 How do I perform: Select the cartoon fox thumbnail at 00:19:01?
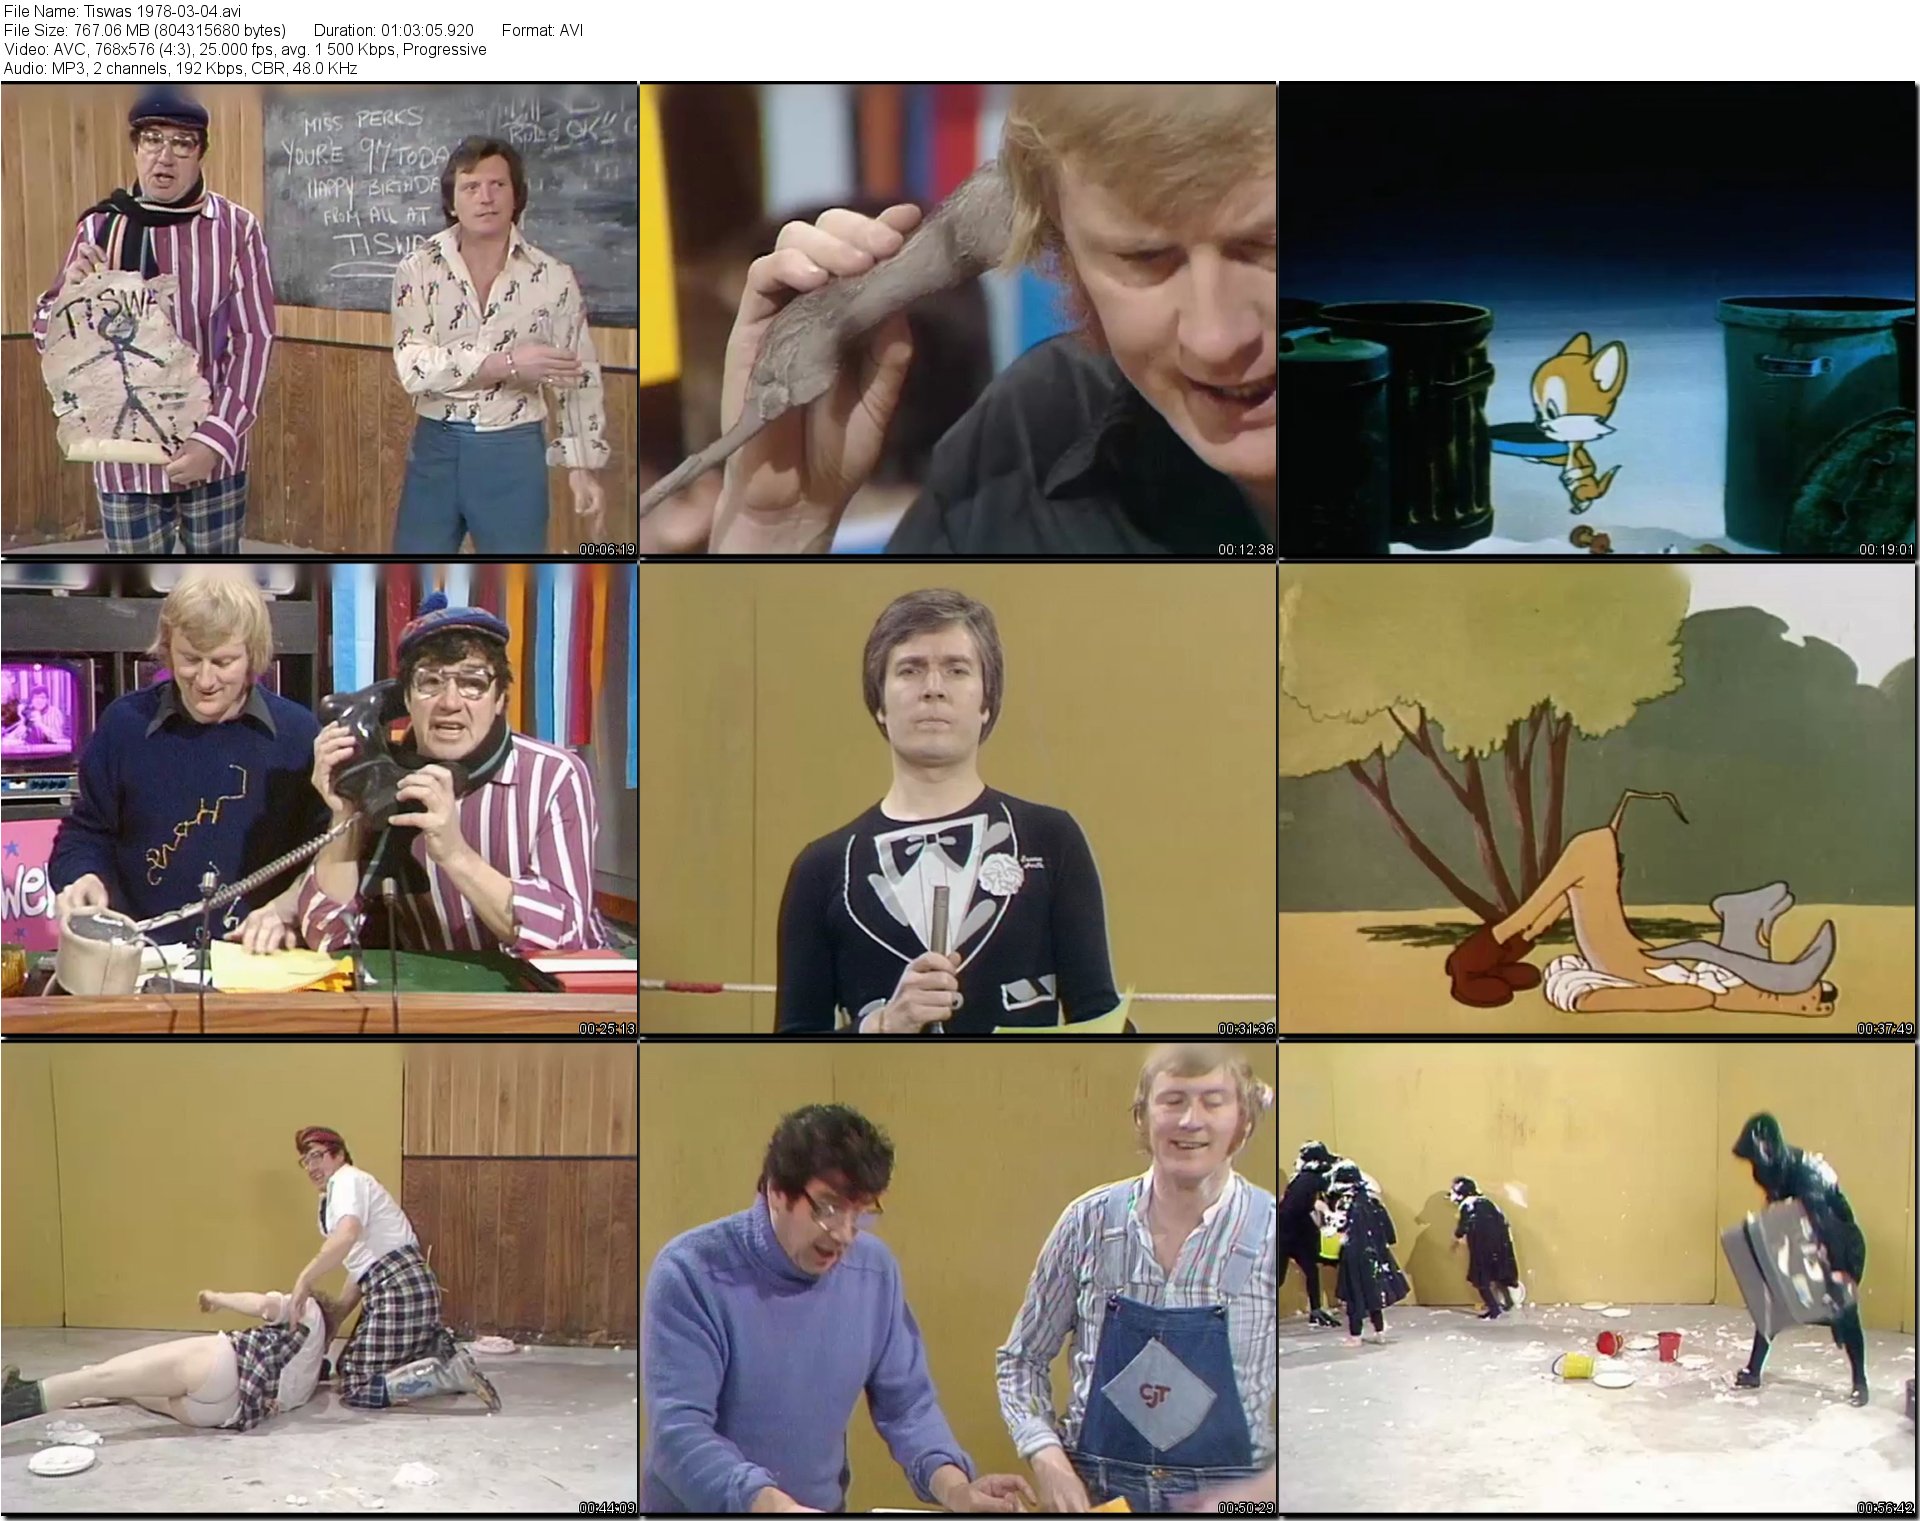(1597, 318)
